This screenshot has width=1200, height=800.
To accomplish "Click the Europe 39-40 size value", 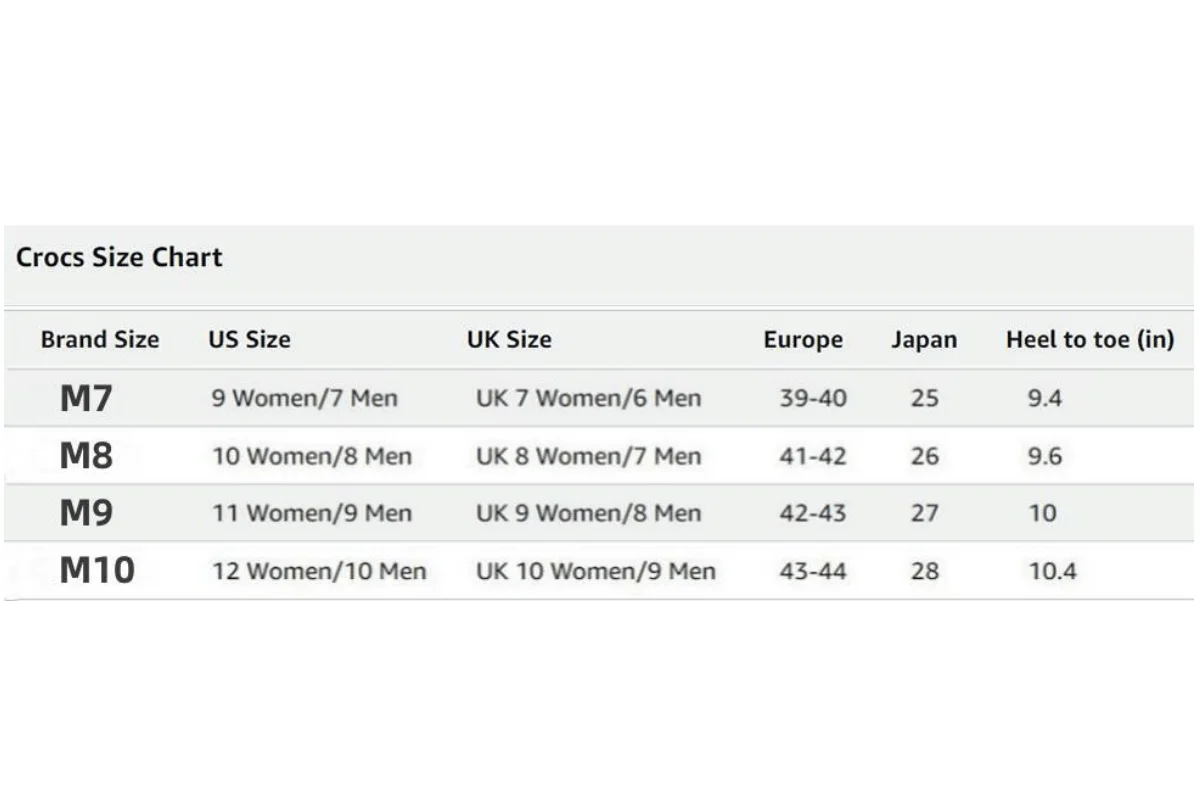I will pyautogui.click(x=813, y=399).
